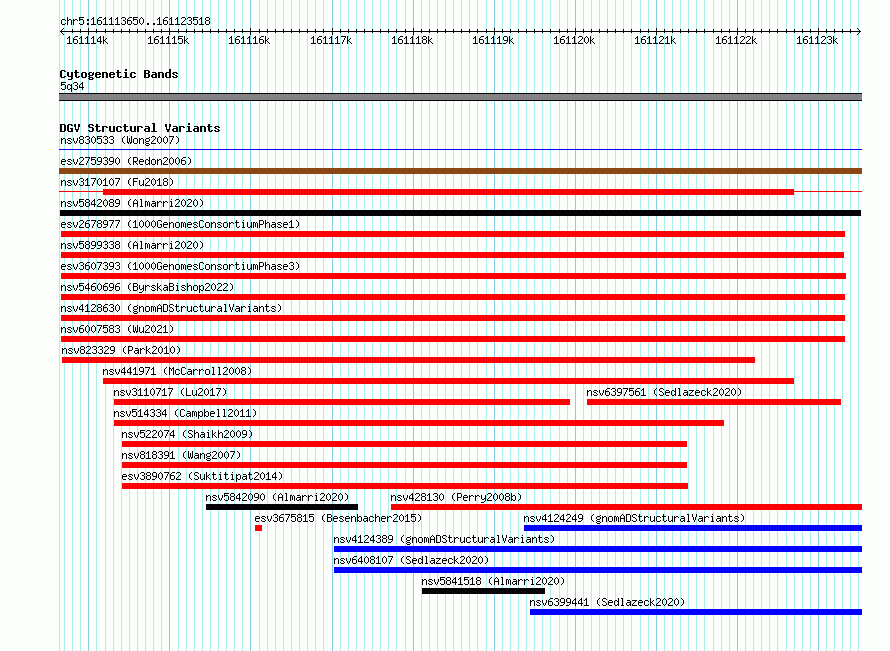The width and height of the screenshot is (890, 651).
Task: Click the chr5:161113650..161123518 coordinates text
Action: coord(135,21)
